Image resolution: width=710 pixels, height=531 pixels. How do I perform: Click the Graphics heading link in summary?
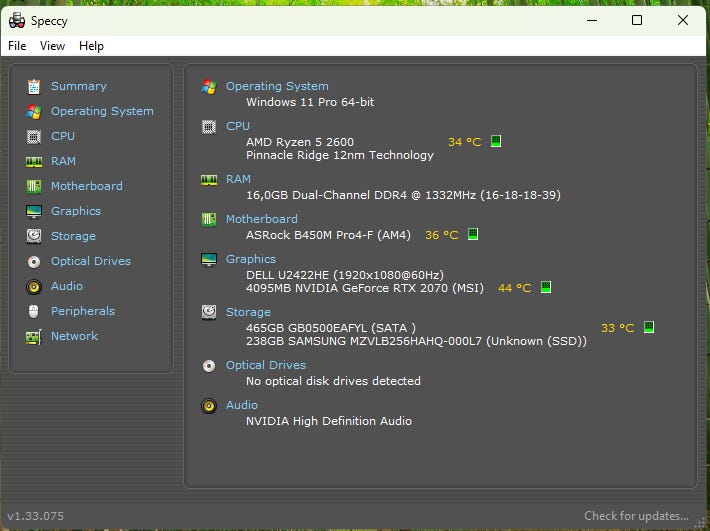coord(251,259)
